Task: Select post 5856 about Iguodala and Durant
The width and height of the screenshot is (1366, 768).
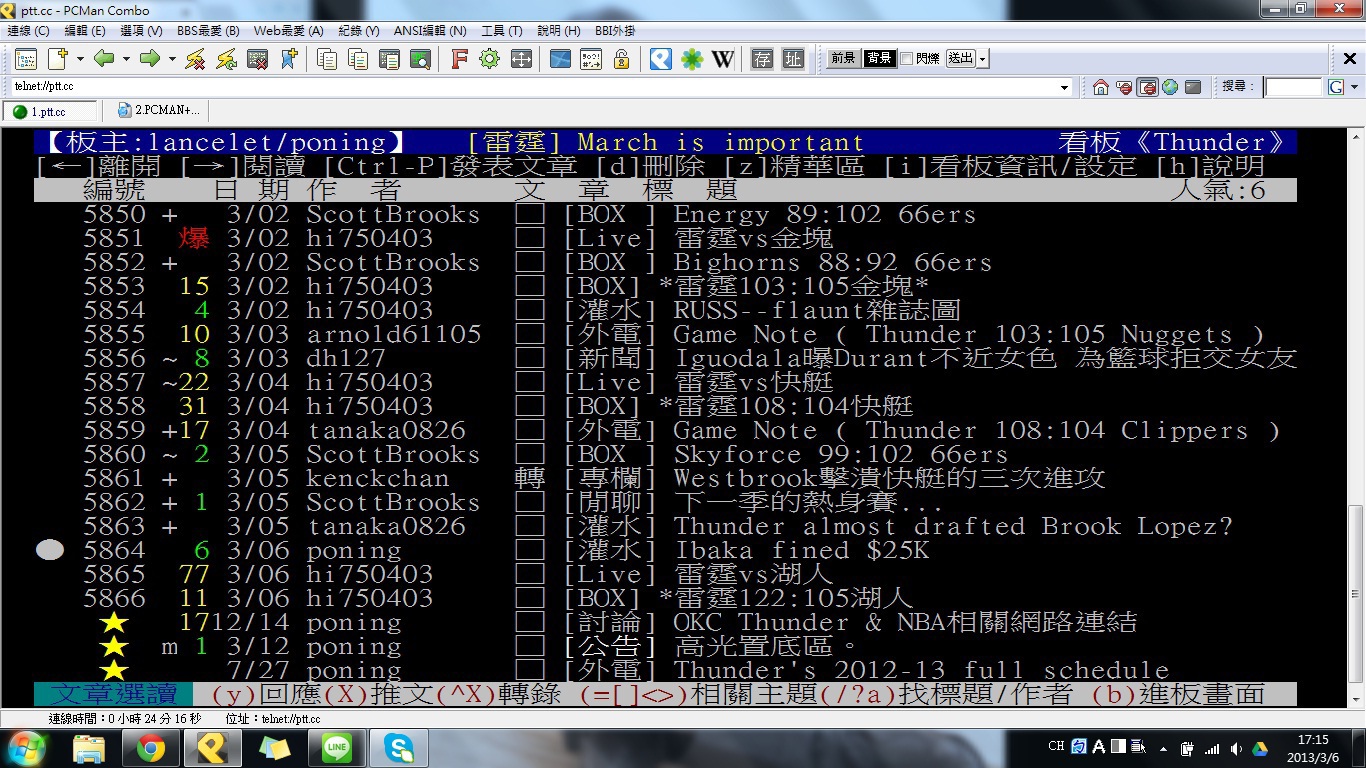Action: click(665, 359)
